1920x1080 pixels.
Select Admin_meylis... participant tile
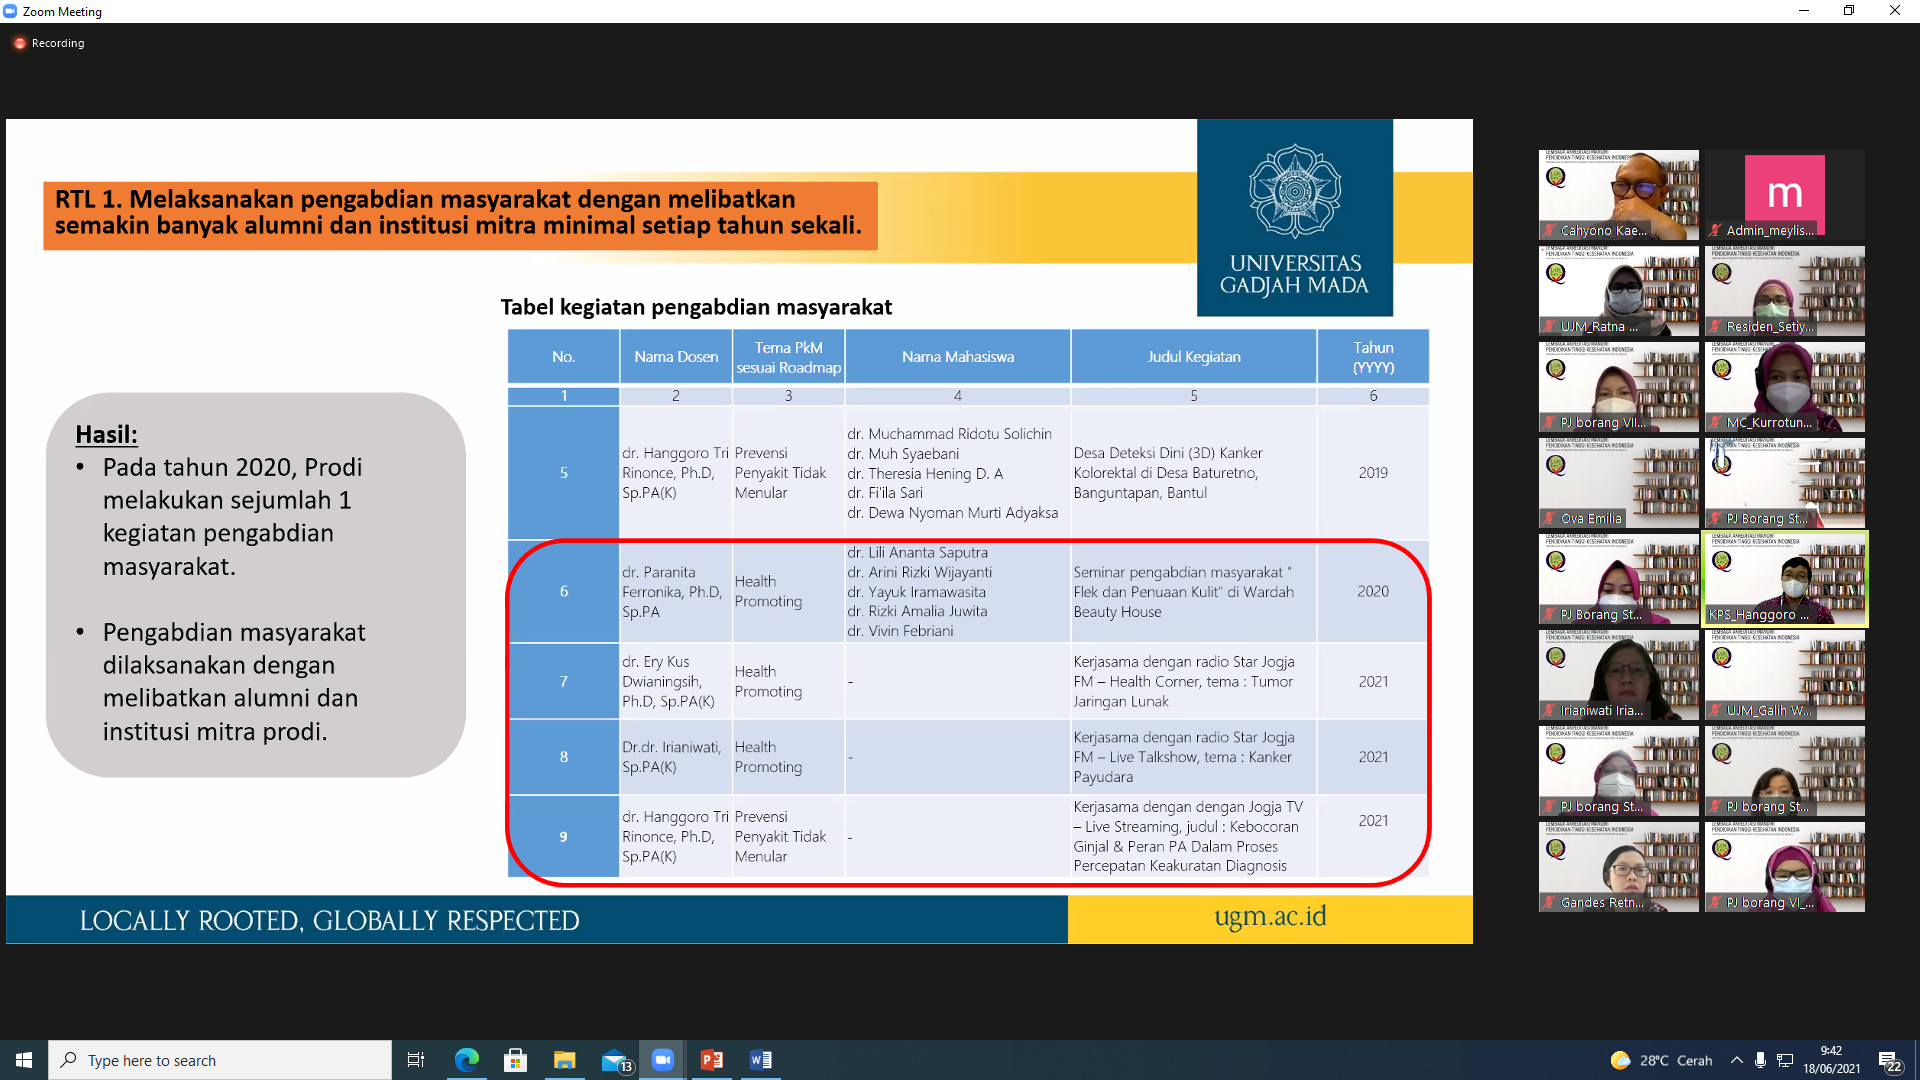click(x=1785, y=195)
